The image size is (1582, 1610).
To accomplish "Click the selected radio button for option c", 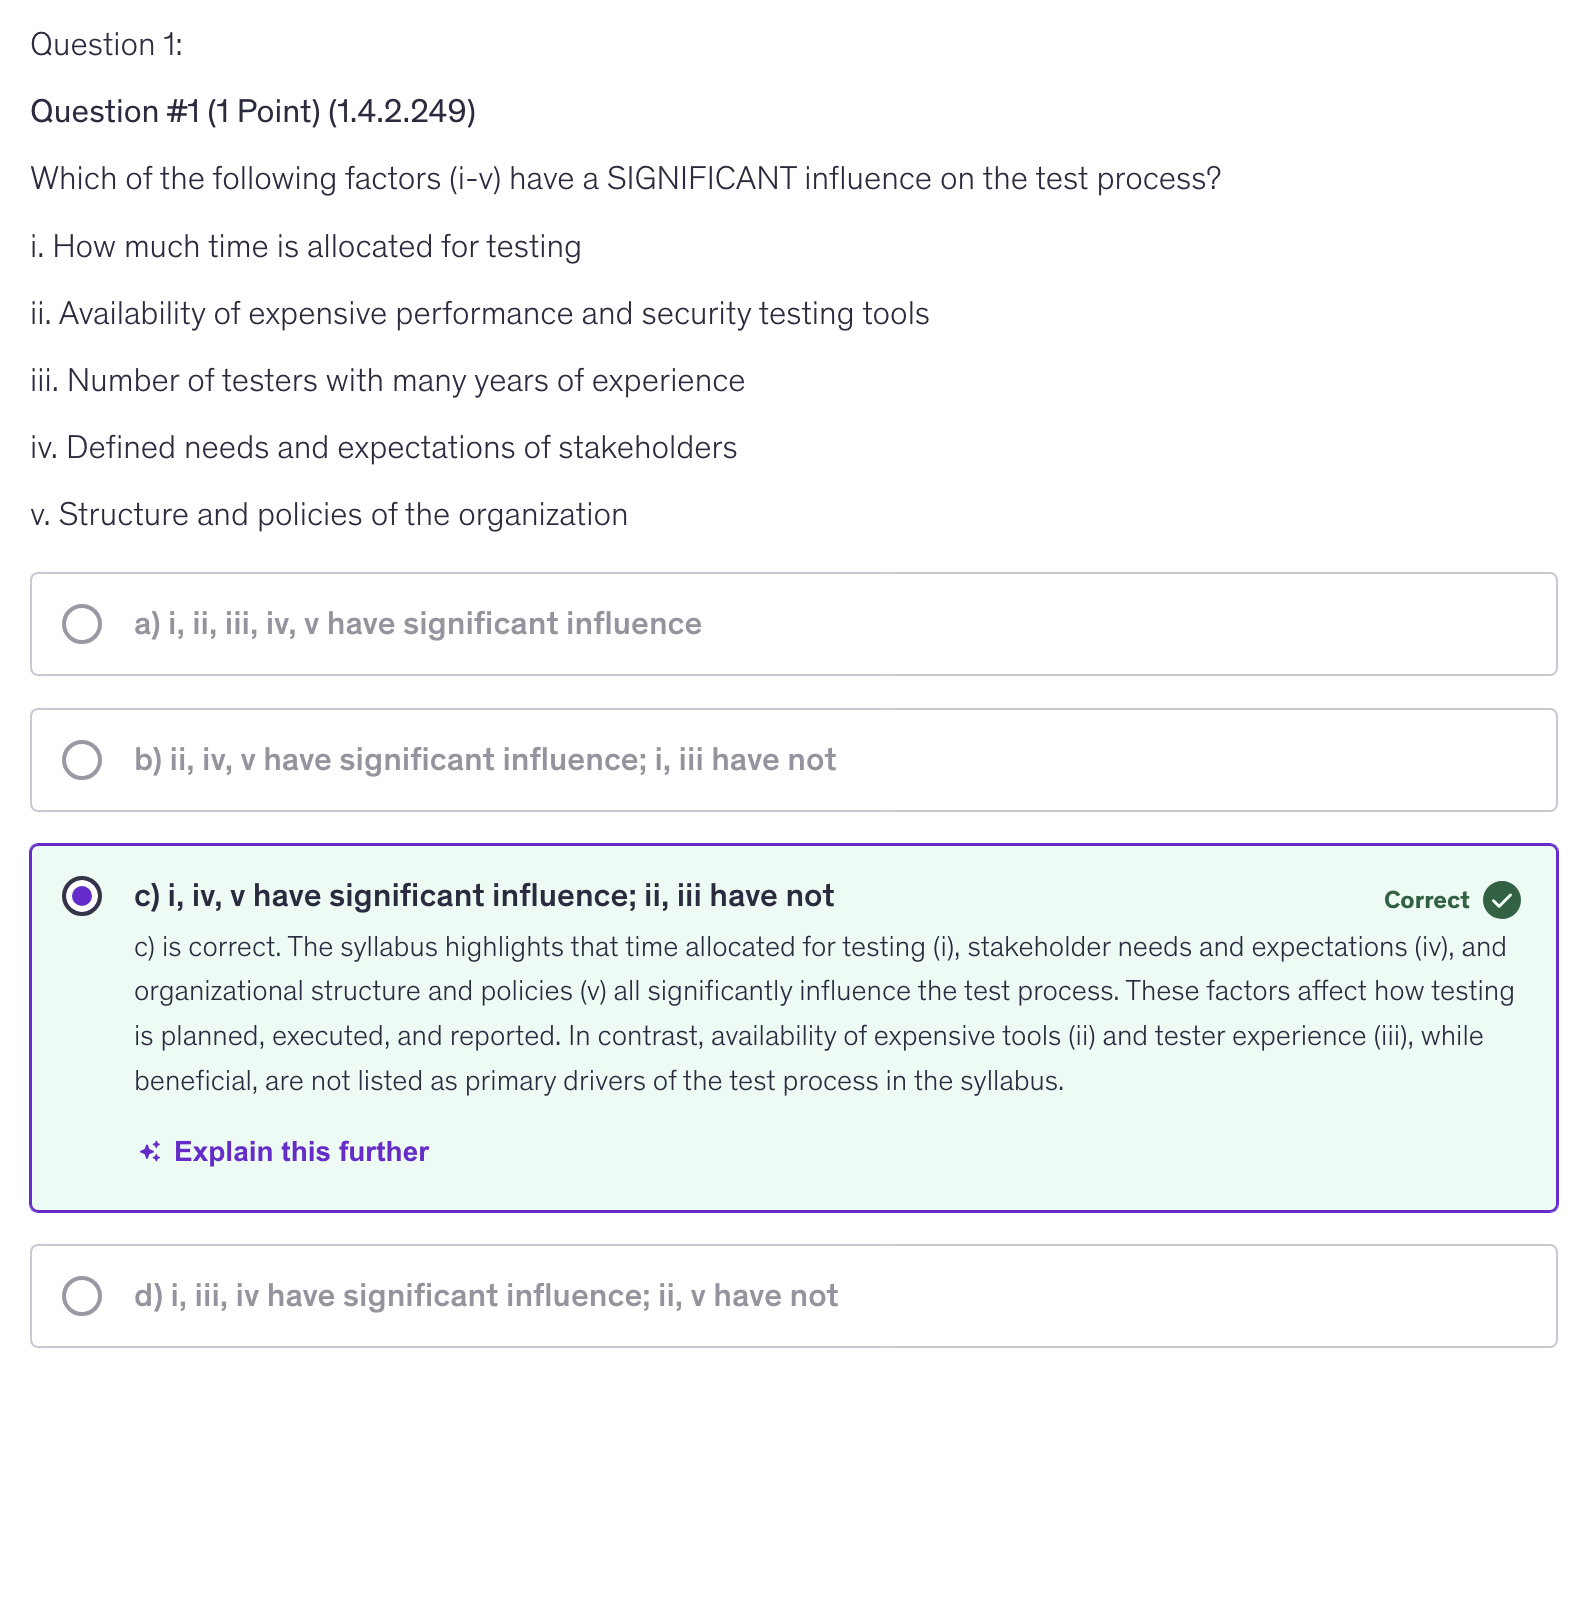I will click(x=82, y=896).
